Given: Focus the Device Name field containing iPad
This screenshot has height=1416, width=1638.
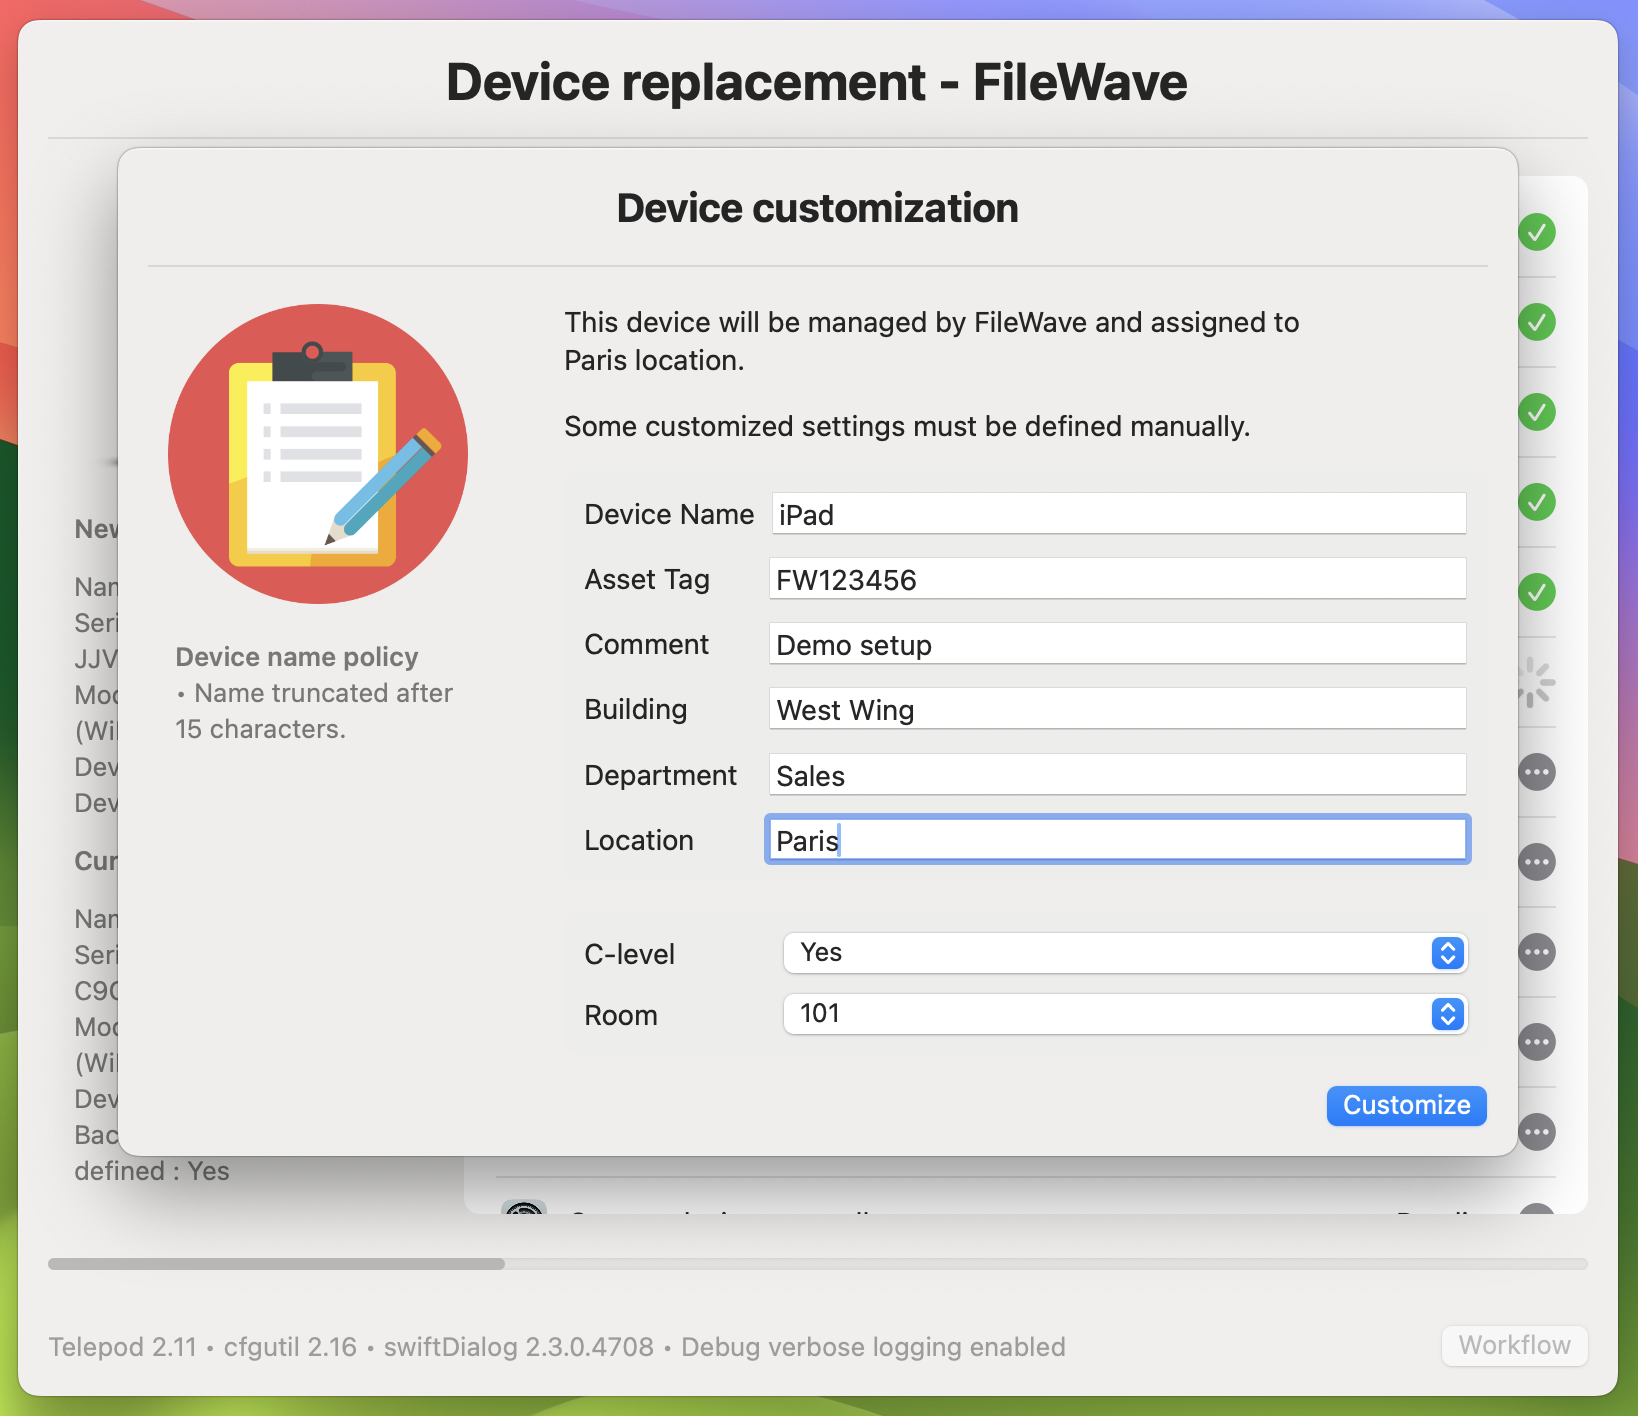Looking at the screenshot, I should [x=1118, y=514].
